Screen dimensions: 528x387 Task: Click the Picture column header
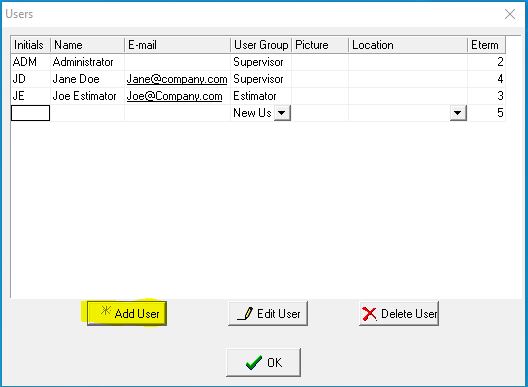pos(320,45)
